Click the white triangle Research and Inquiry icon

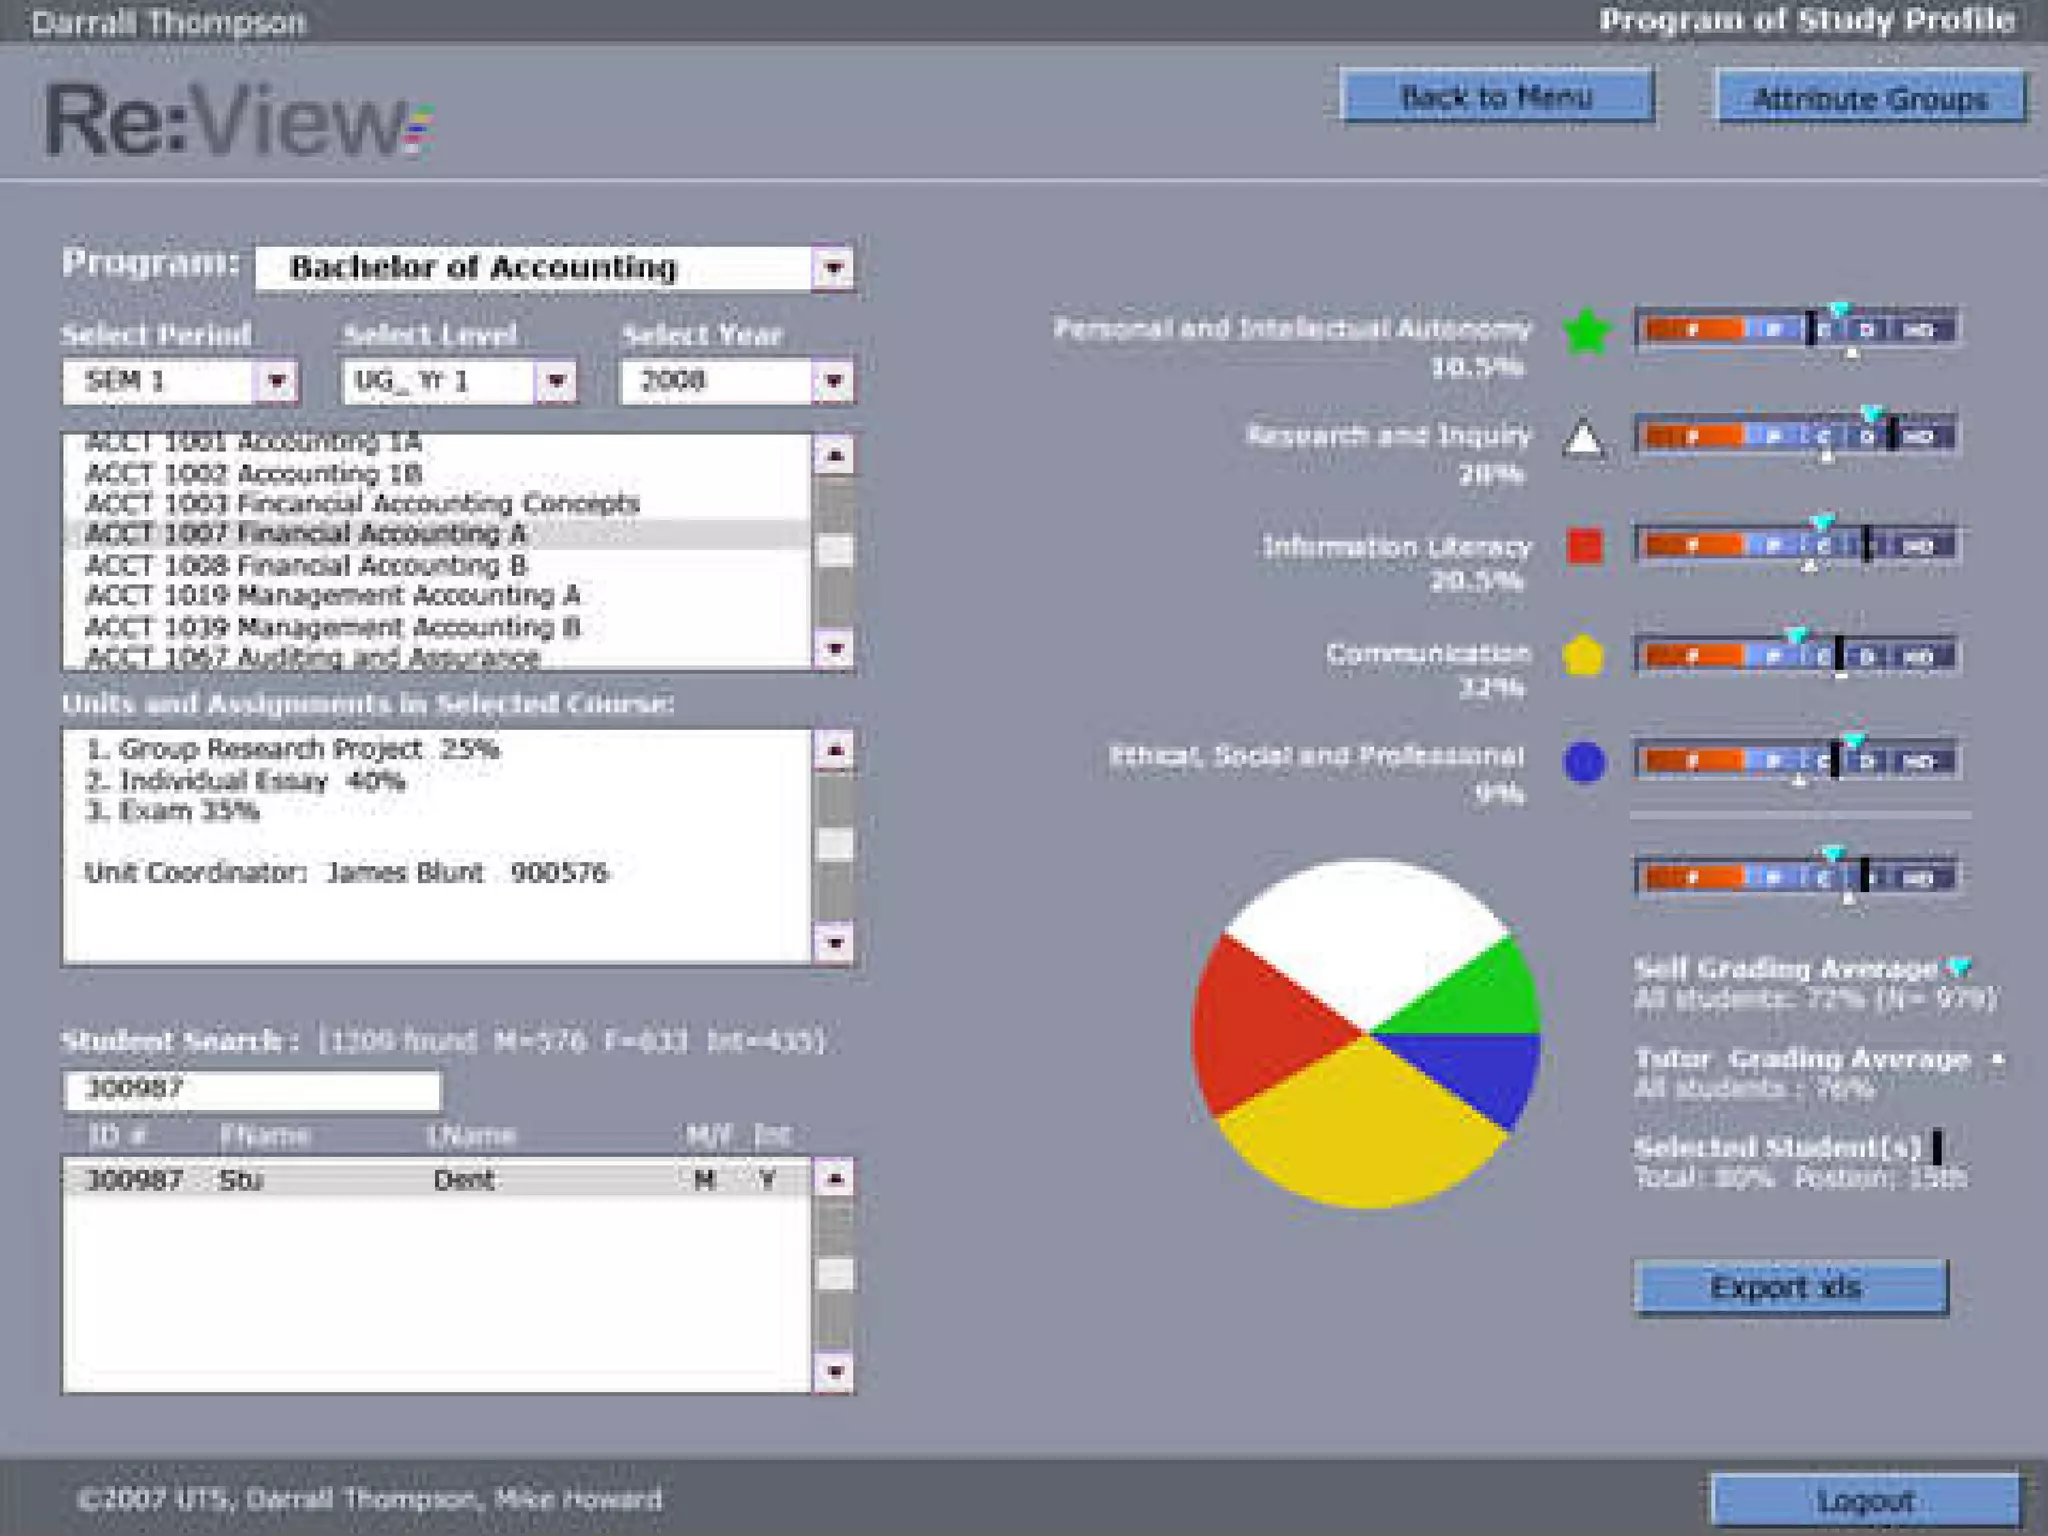click(1585, 440)
